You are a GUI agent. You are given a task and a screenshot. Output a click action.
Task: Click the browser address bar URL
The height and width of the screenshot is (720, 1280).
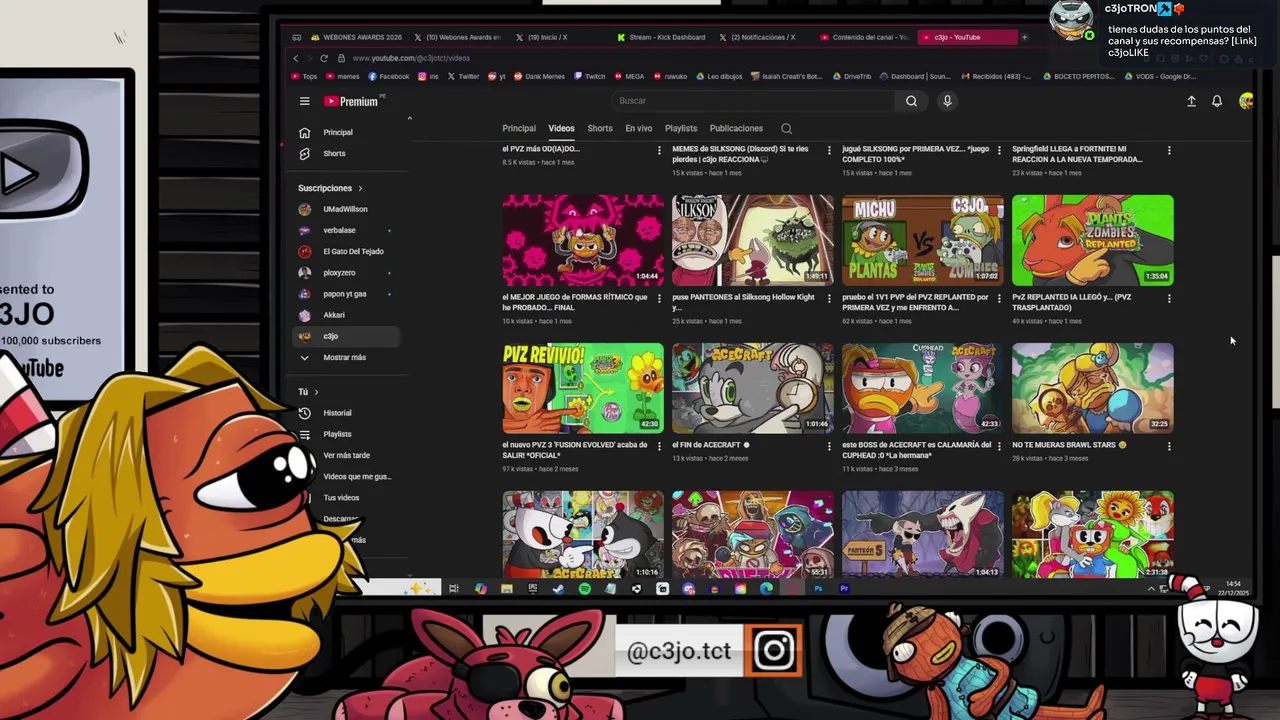coord(411,58)
